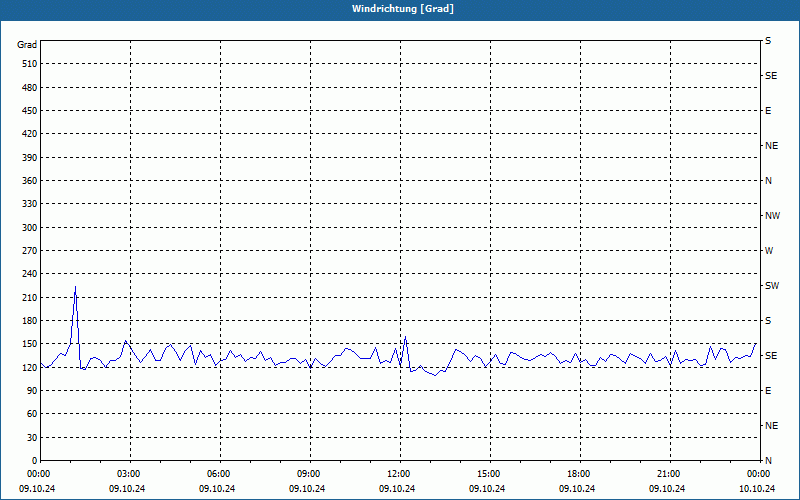Click the 18:00 time axis label
Viewport: 800px width, 500px height.
click(580, 474)
